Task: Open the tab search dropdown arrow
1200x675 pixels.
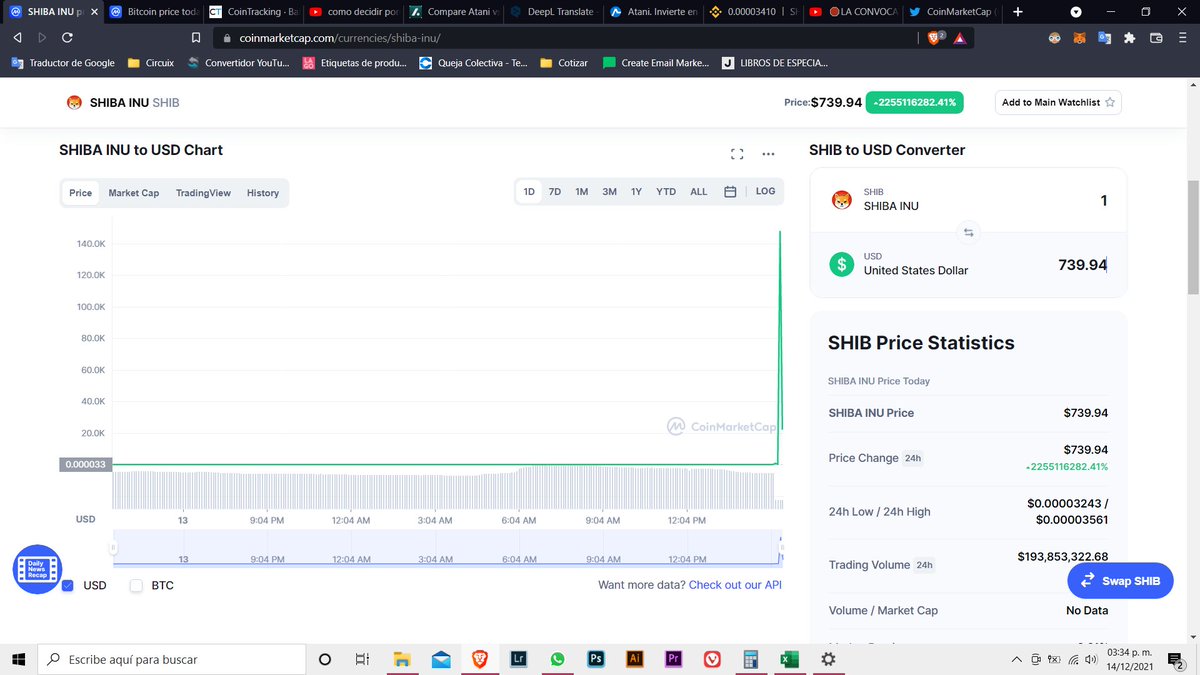Action: tap(1076, 12)
